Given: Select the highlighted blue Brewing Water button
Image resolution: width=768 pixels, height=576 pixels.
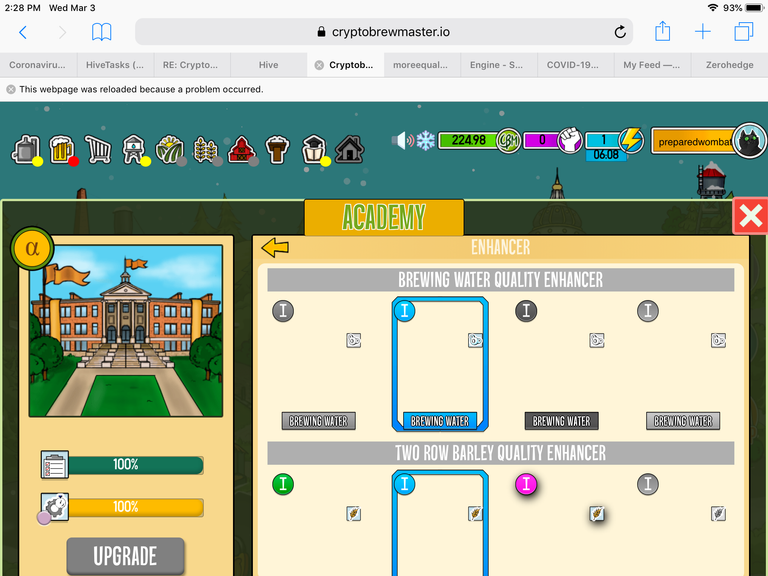Looking at the screenshot, I should tap(440, 421).
